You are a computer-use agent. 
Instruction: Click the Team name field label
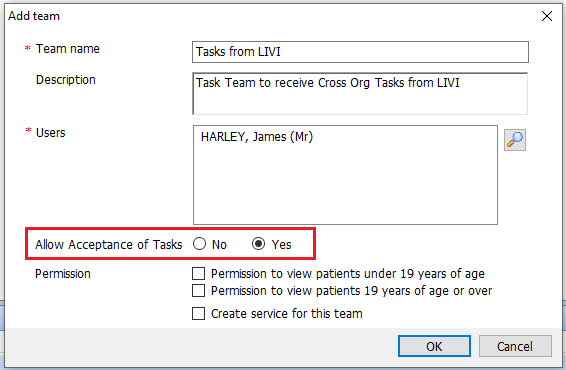point(68,49)
